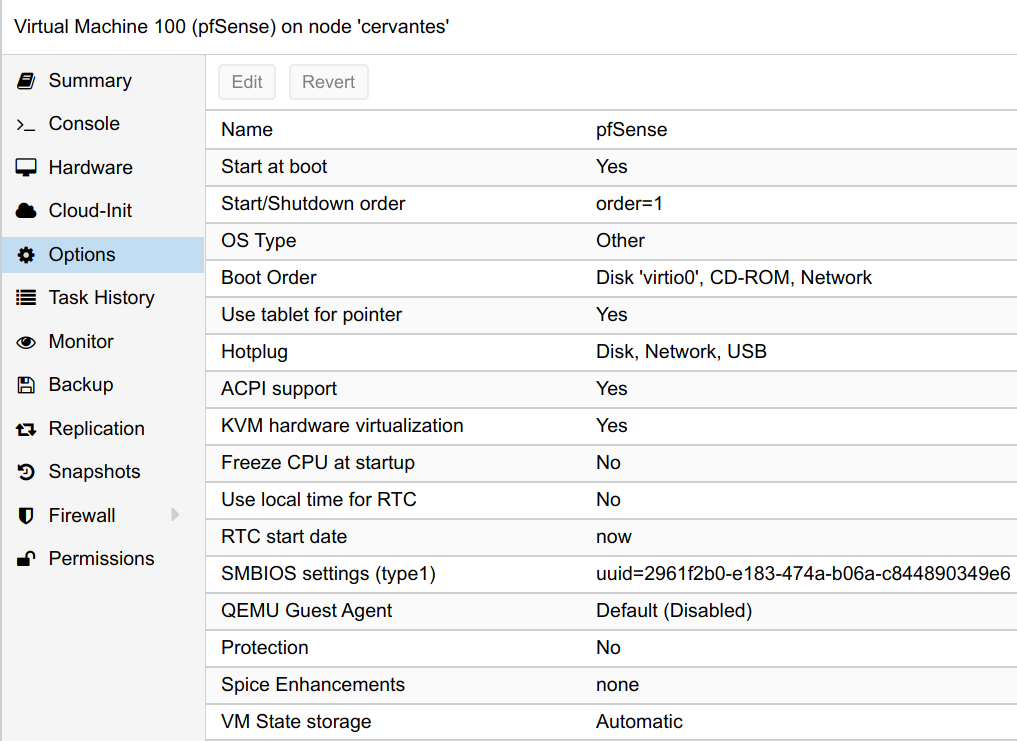Select the Start at boot row

612,167
